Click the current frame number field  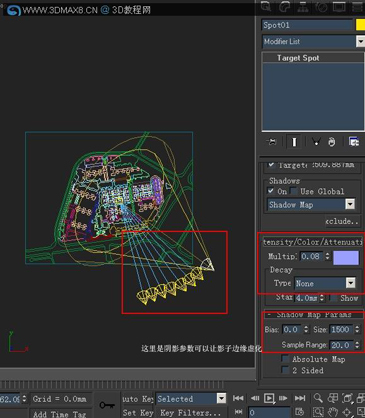(270, 412)
